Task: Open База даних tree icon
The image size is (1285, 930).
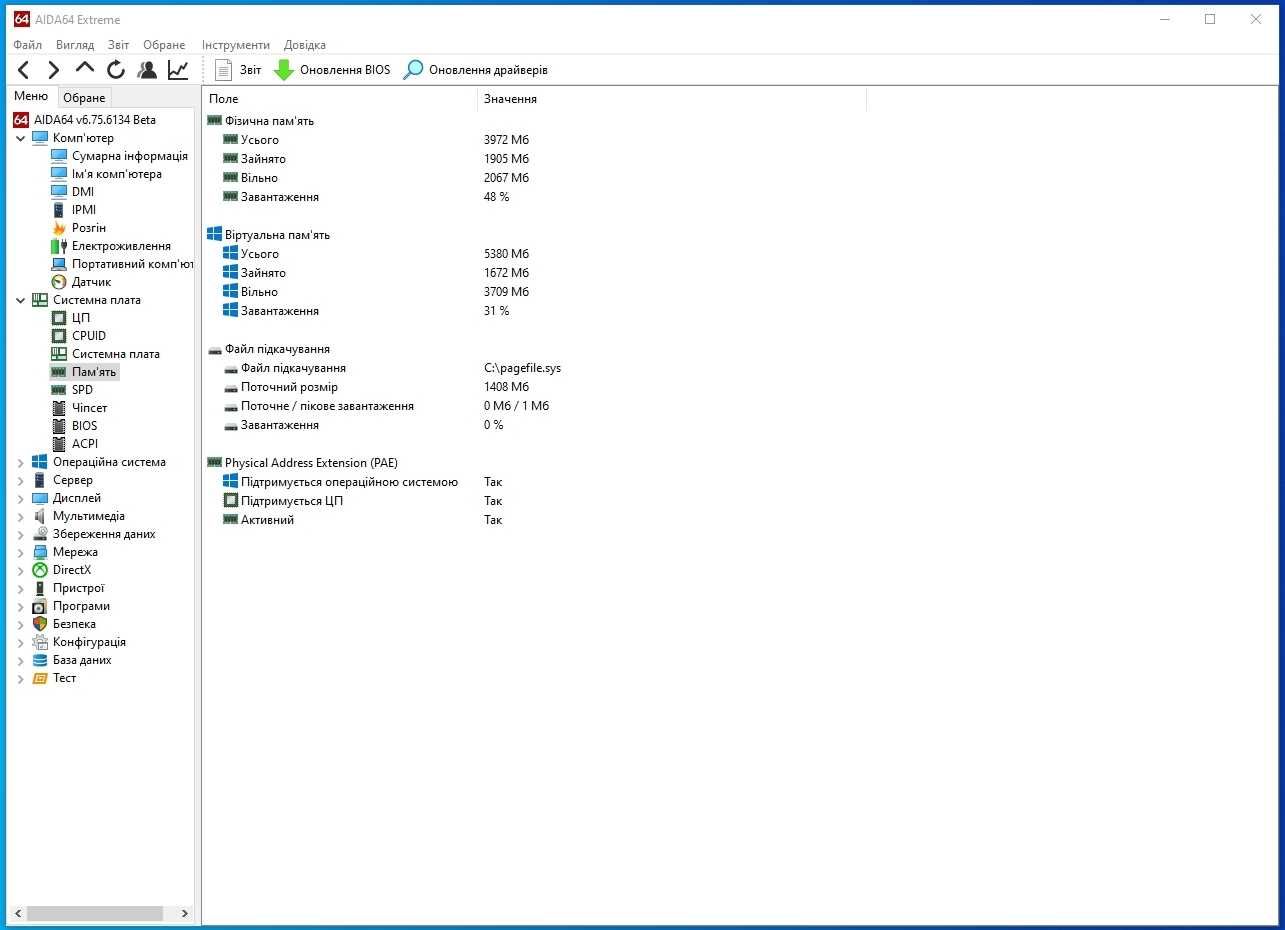Action: click(40, 660)
